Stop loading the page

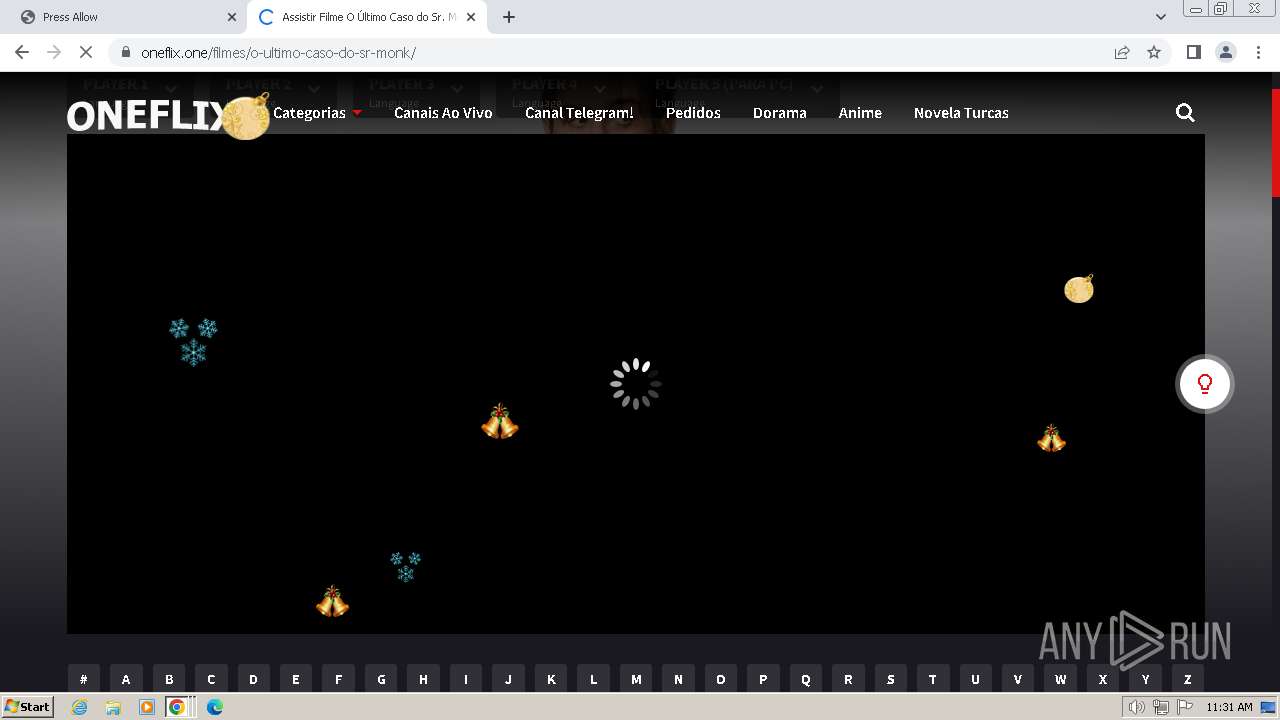tap(86, 52)
